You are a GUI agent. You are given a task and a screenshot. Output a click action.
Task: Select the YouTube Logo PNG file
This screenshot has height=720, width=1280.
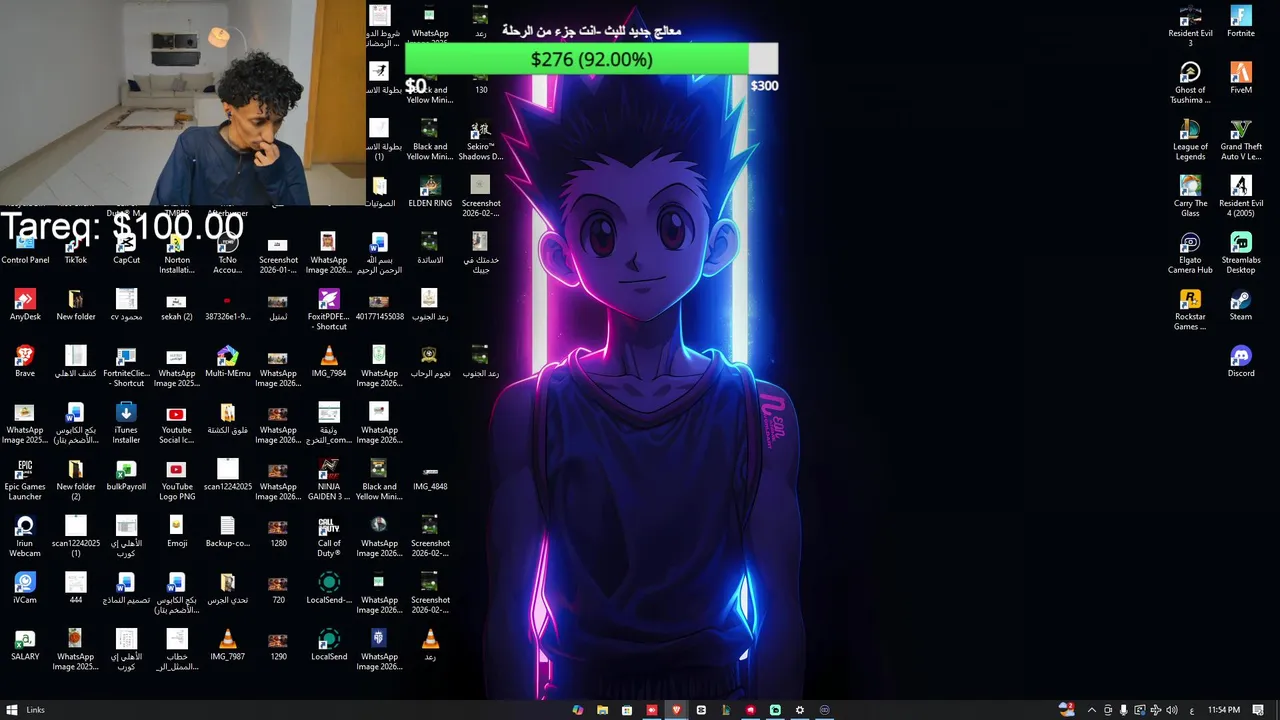[177, 481]
